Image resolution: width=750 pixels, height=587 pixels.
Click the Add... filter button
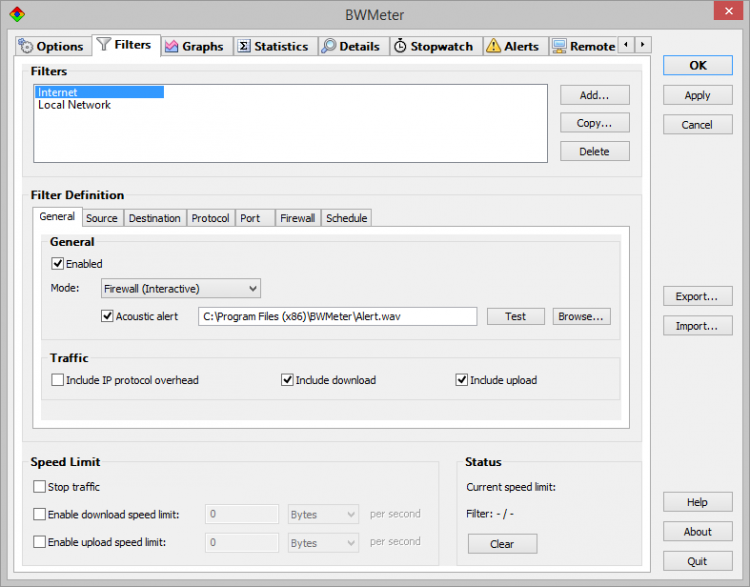pyautogui.click(x=595, y=95)
